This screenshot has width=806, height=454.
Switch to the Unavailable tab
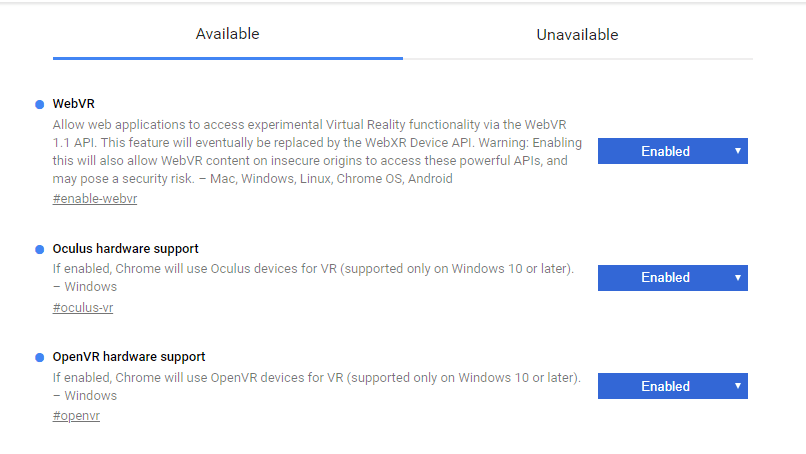pyautogui.click(x=577, y=35)
